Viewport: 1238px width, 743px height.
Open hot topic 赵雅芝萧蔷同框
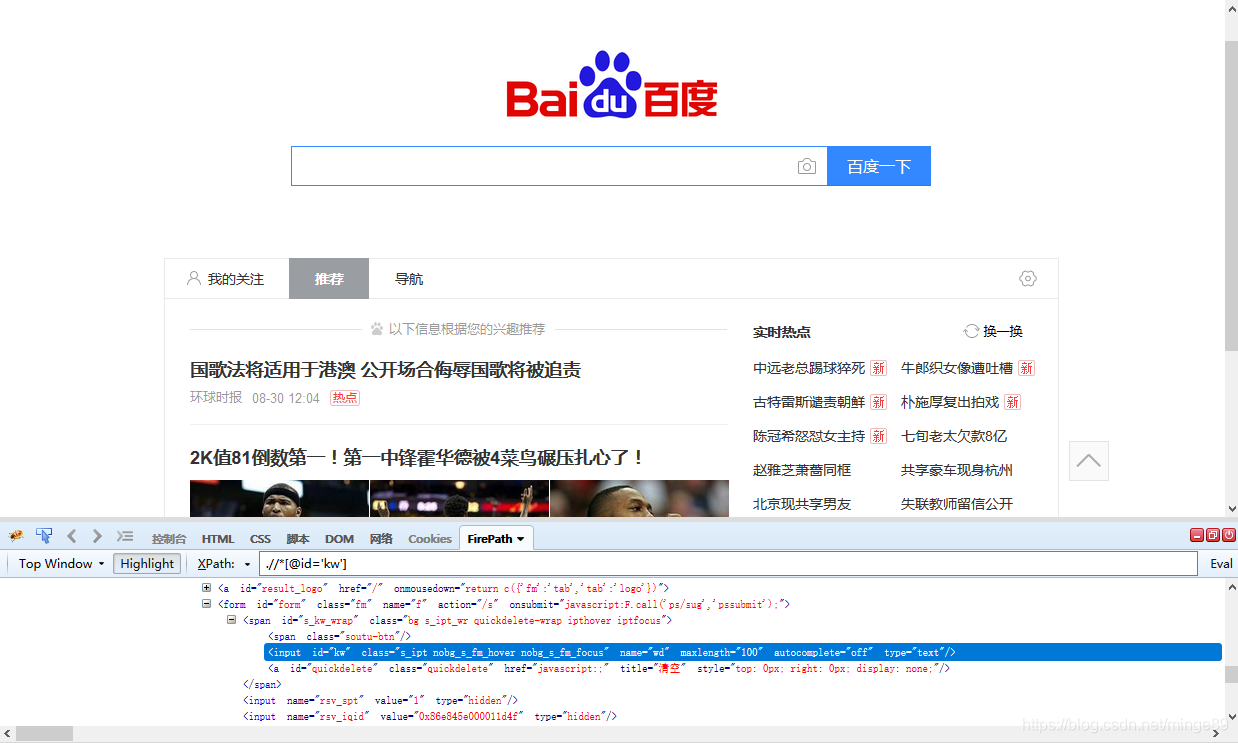[802, 470]
